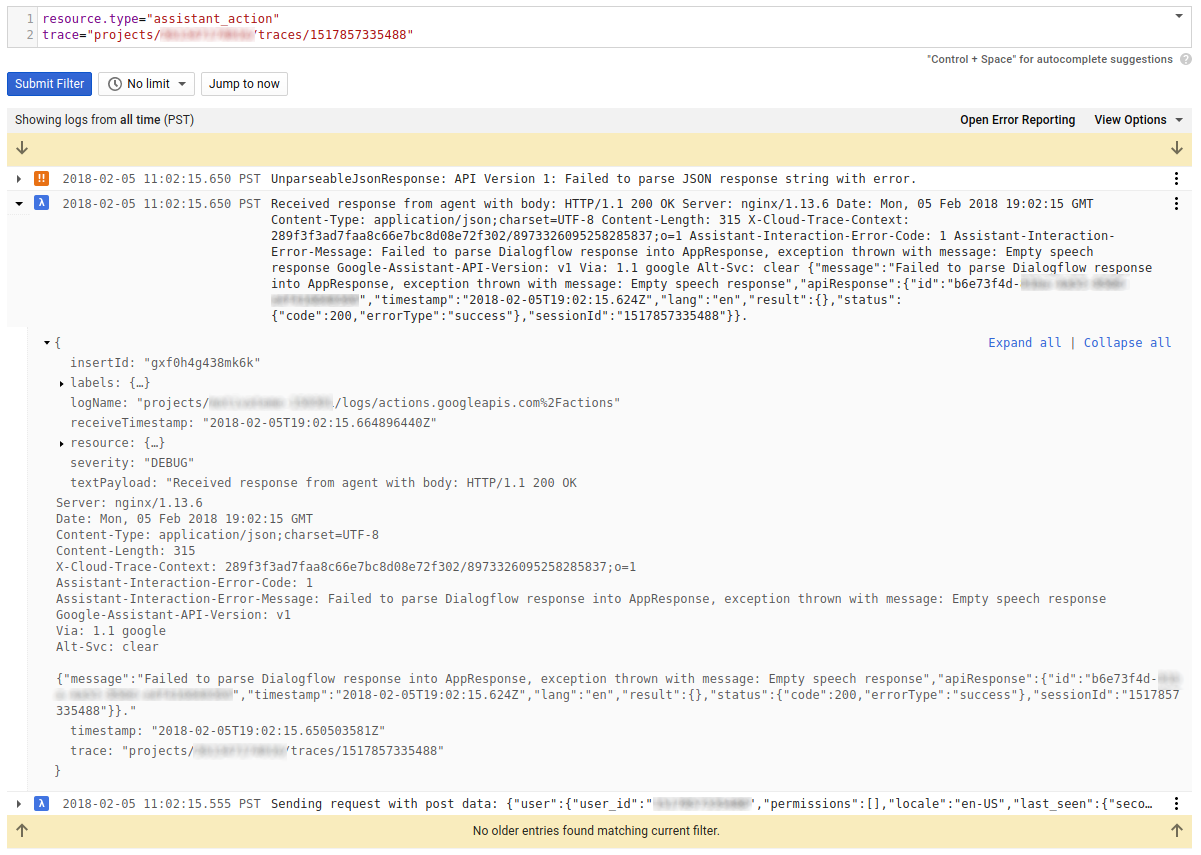
Task: Click top-left down arrow to load newer logs
Action: [x=22, y=149]
